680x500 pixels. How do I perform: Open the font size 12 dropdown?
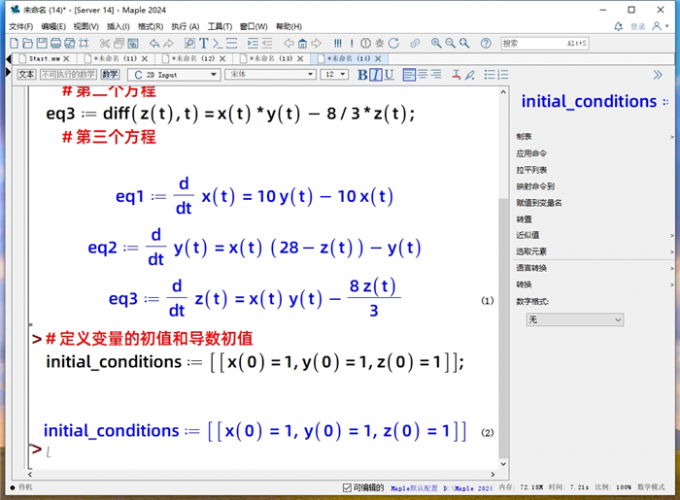(x=334, y=75)
